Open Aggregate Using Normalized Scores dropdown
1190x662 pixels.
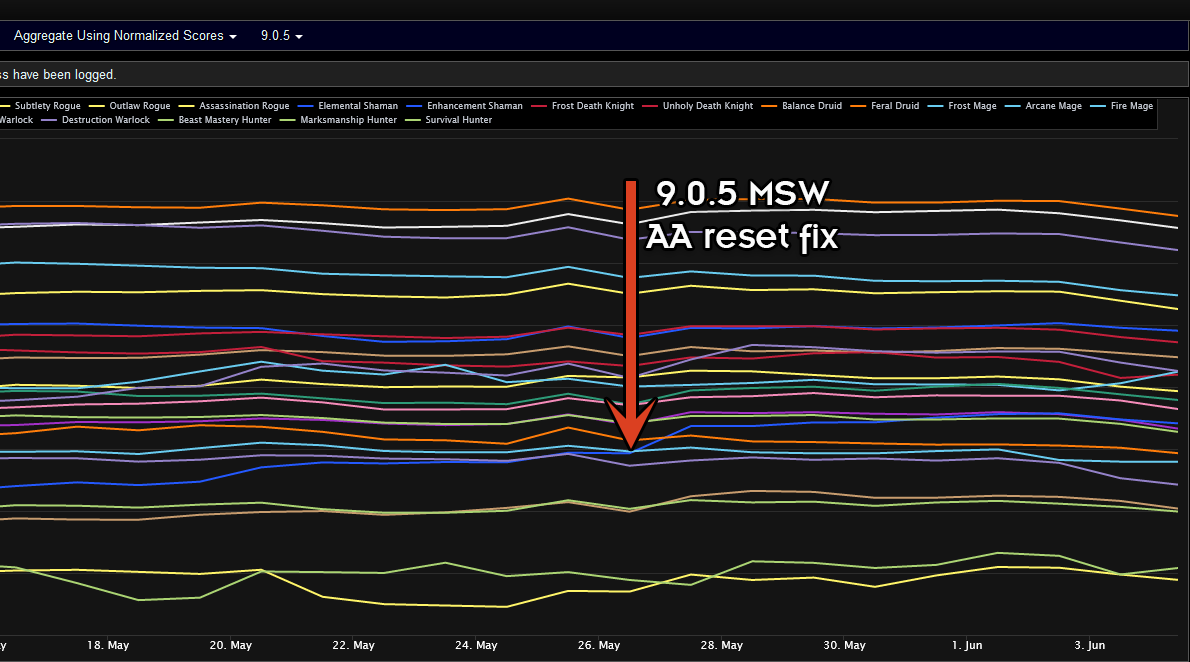125,35
